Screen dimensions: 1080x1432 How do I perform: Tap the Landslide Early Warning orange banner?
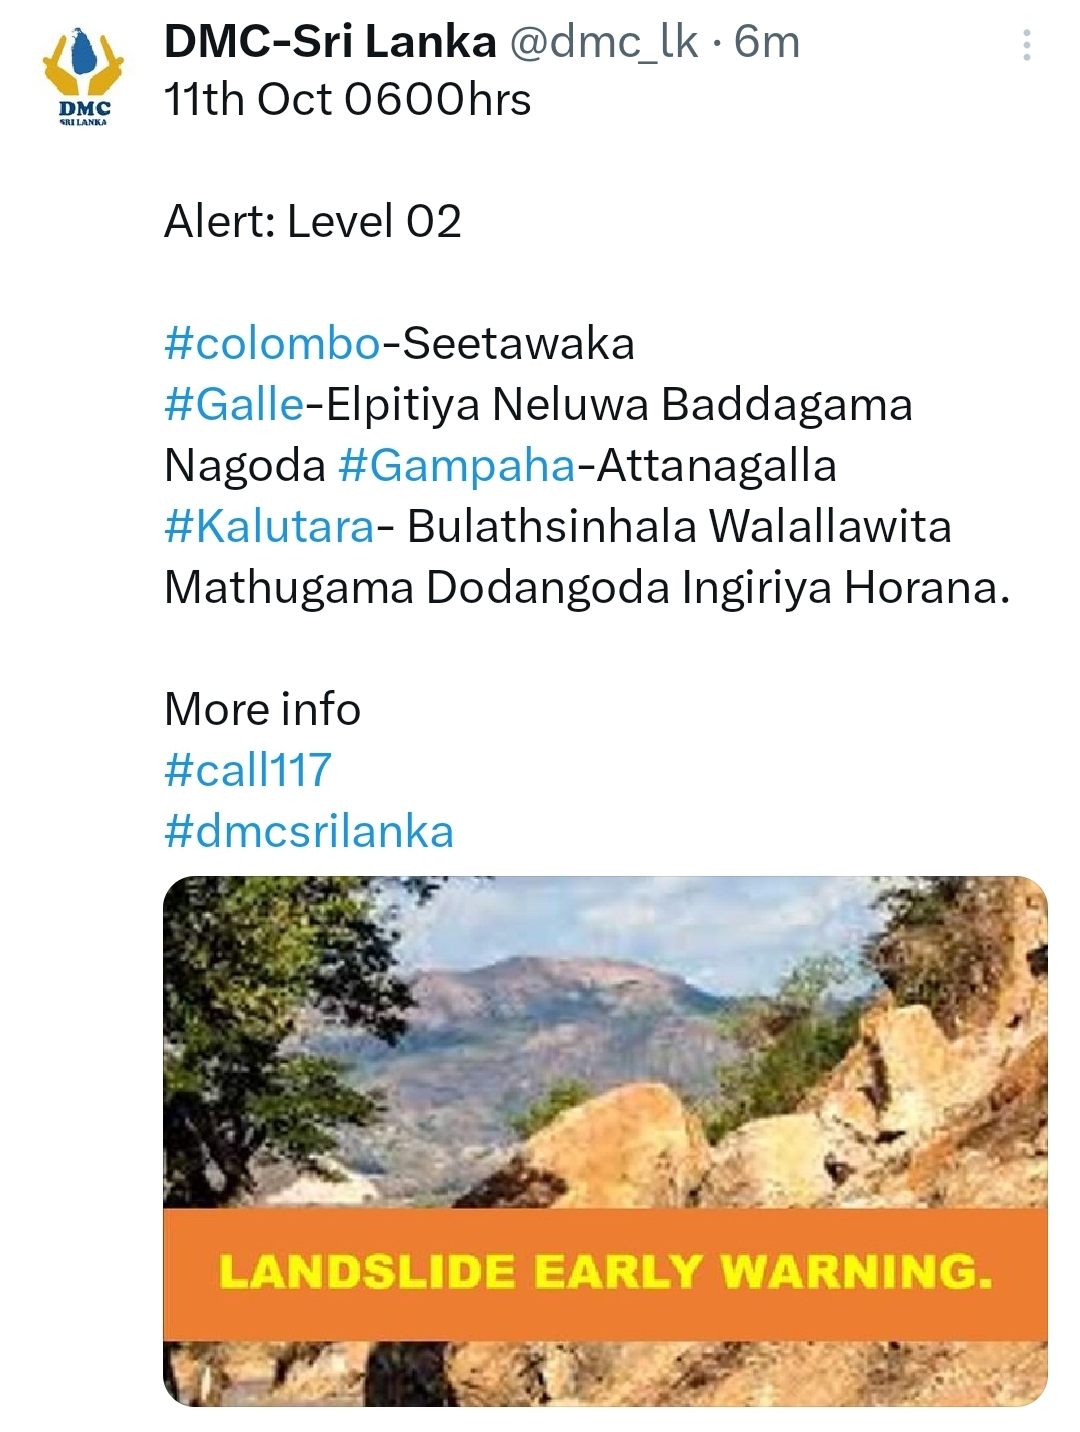(605, 1273)
